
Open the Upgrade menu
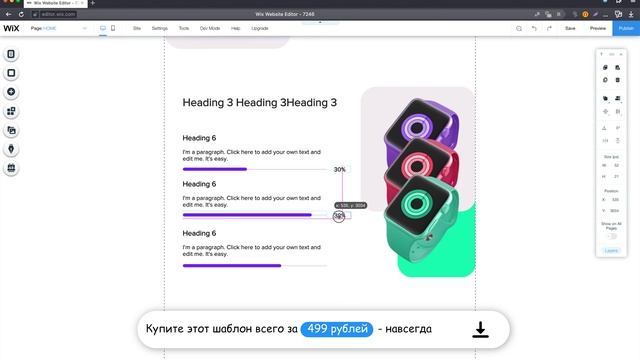(x=260, y=28)
